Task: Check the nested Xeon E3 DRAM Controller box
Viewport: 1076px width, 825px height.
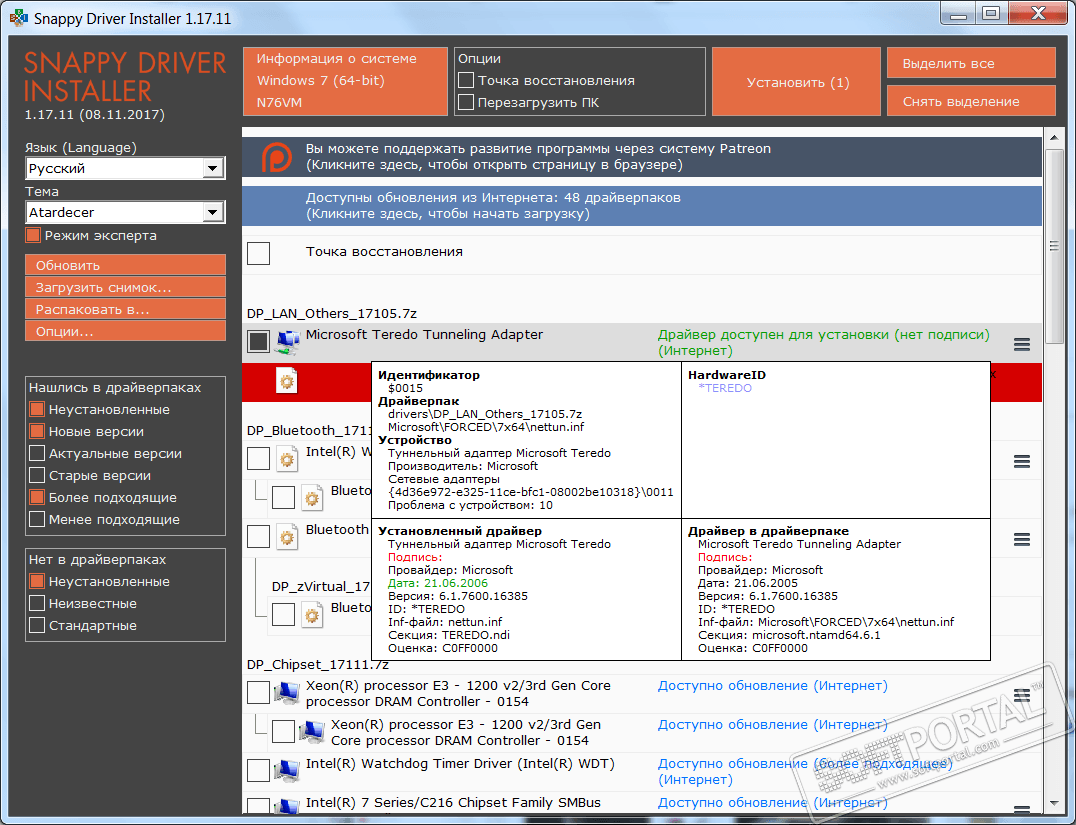Action: coord(283,732)
